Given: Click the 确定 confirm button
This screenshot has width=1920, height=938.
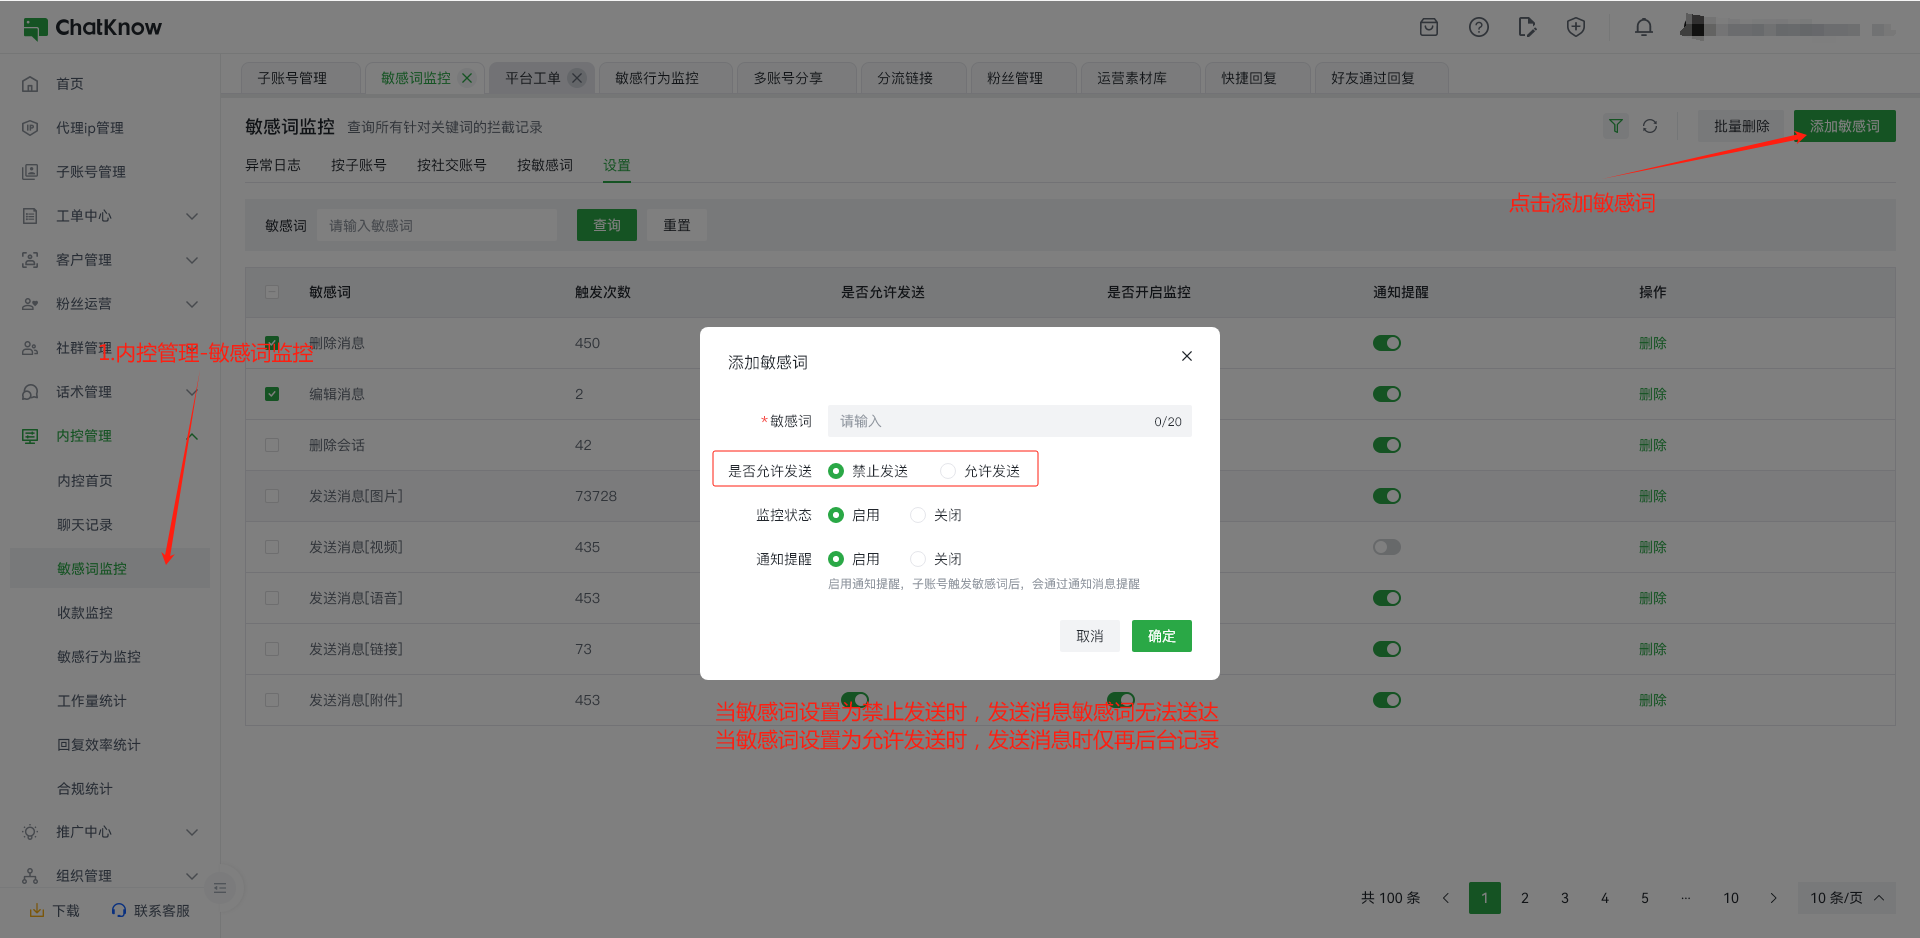Looking at the screenshot, I should (1161, 636).
